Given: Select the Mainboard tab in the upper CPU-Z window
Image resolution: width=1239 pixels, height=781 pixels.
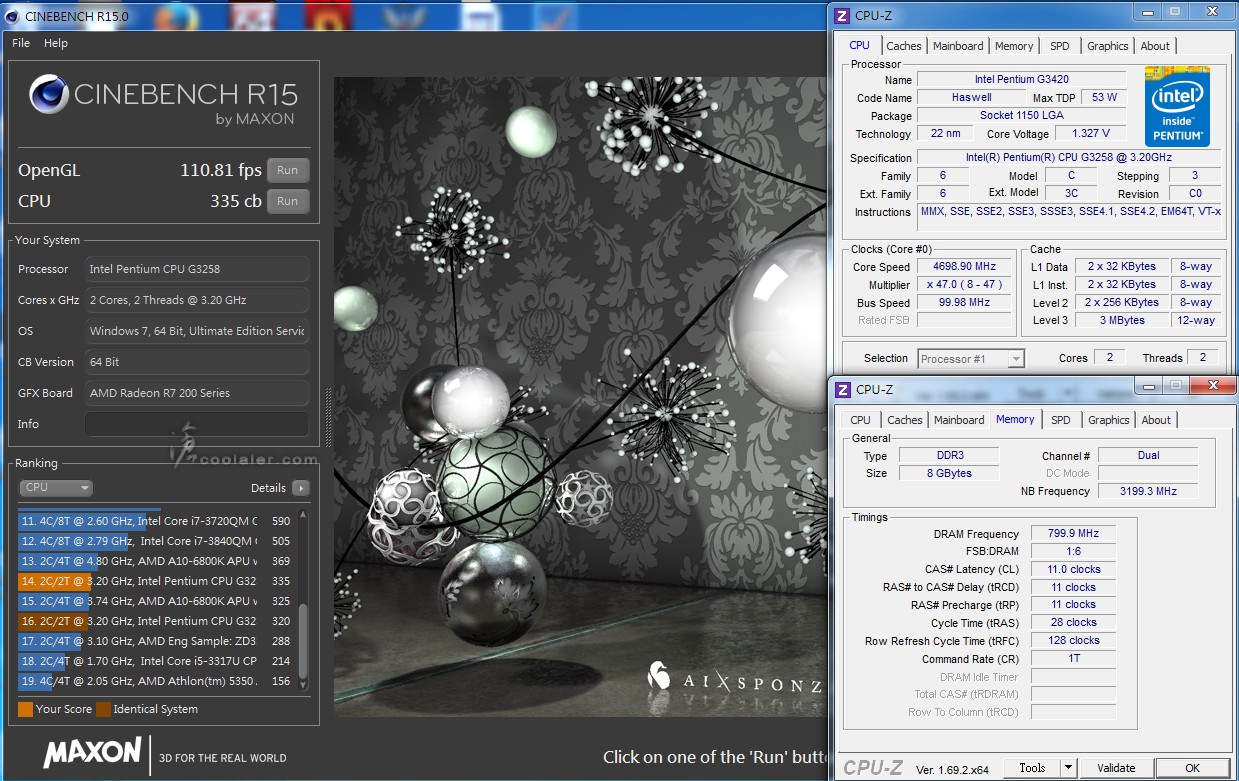Looking at the screenshot, I should [x=958, y=46].
